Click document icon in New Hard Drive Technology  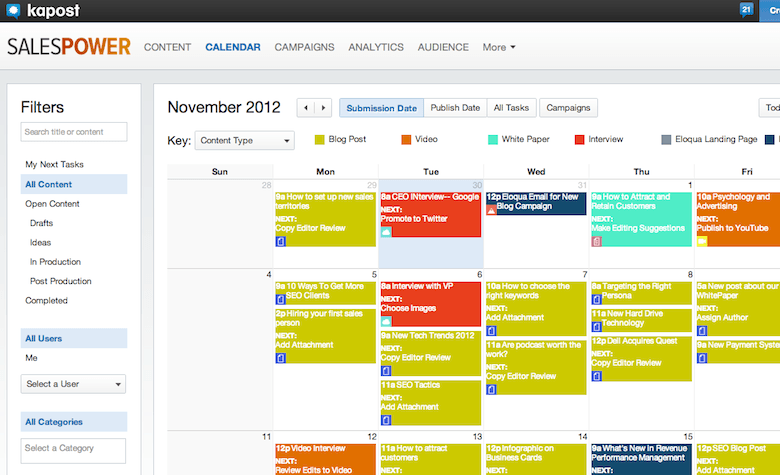[x=596, y=327]
